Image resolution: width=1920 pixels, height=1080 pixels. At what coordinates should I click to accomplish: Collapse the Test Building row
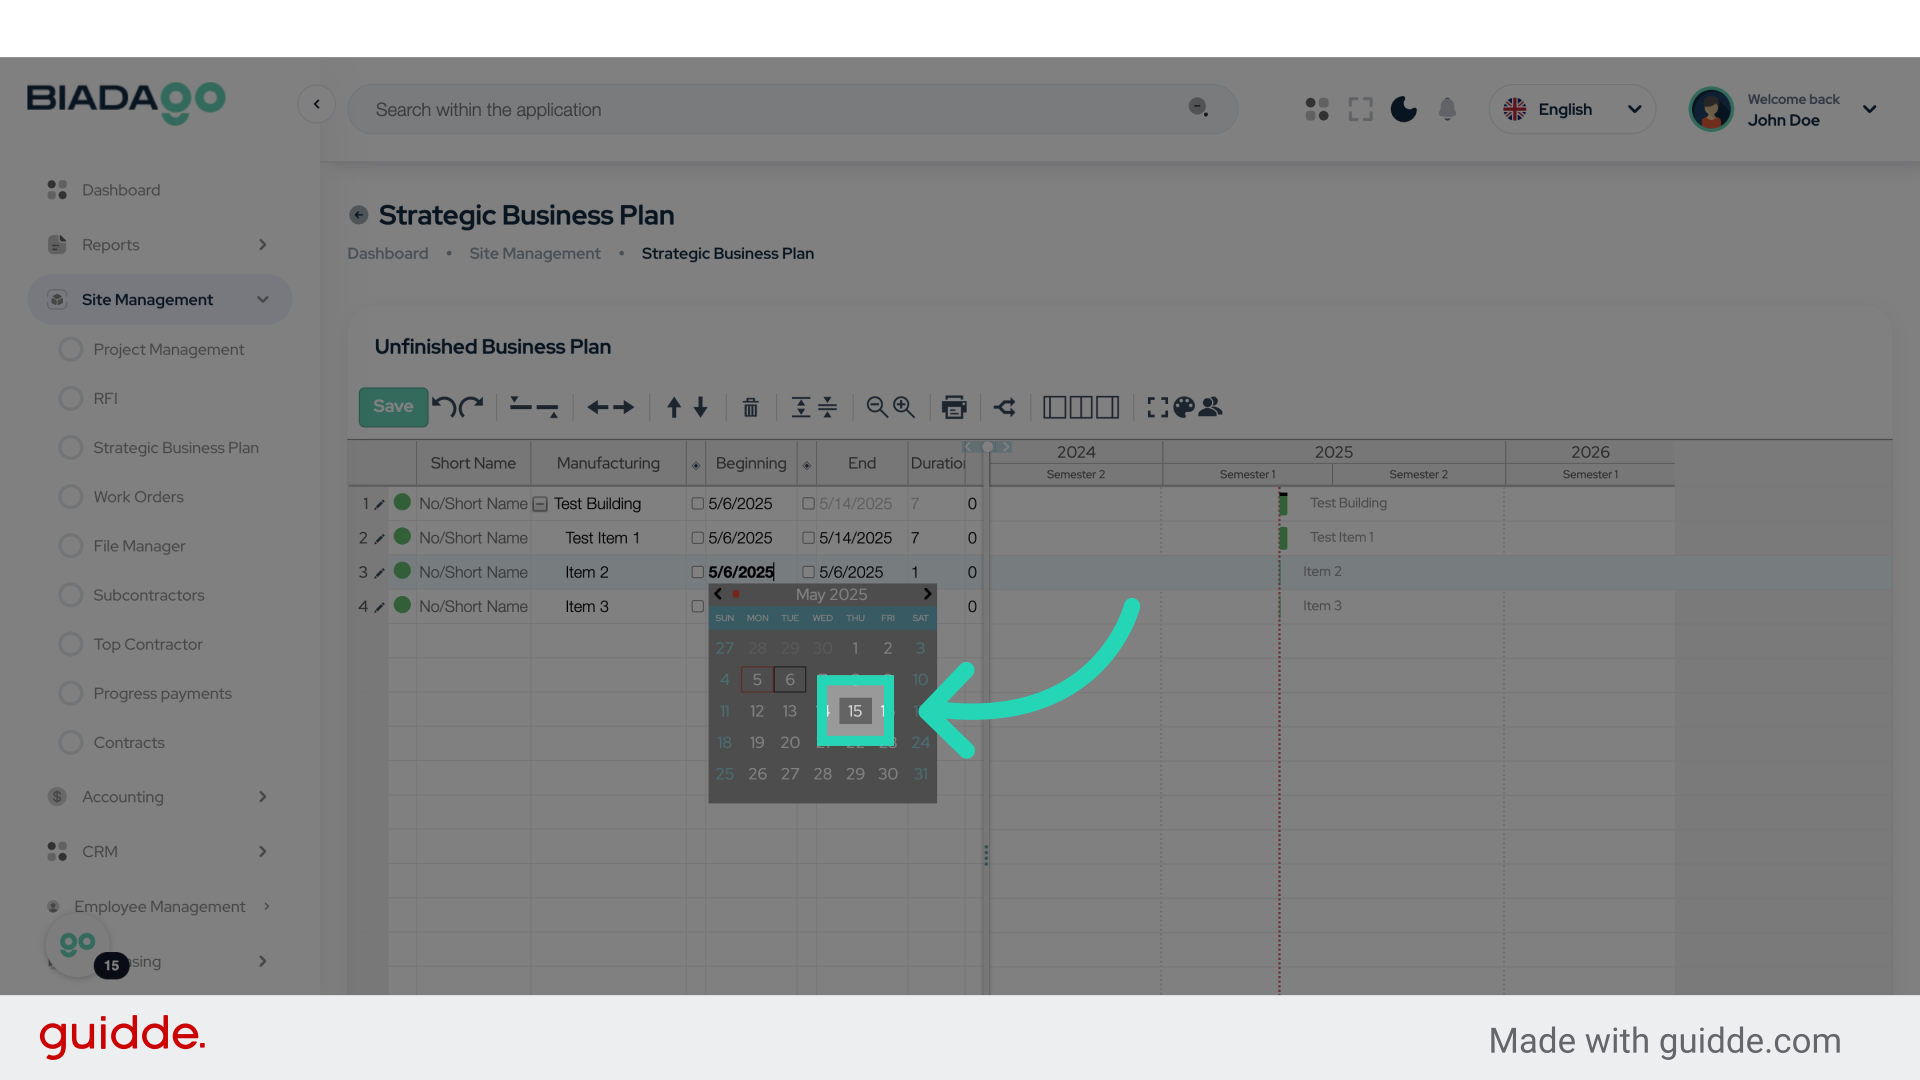tap(540, 504)
